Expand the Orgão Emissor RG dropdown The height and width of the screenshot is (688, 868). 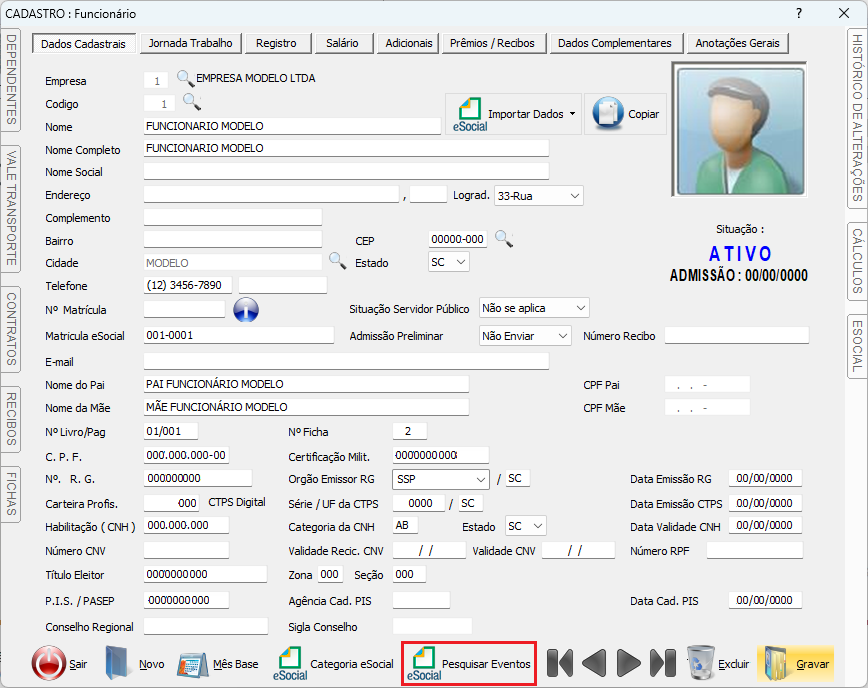point(480,479)
